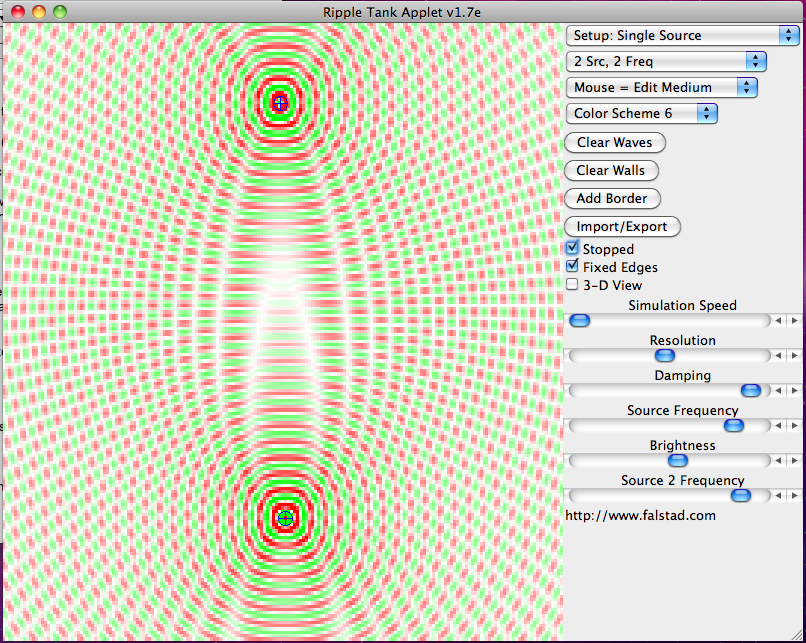The height and width of the screenshot is (643, 806).
Task: Open the Import/Export dialog
Action: (x=622, y=227)
